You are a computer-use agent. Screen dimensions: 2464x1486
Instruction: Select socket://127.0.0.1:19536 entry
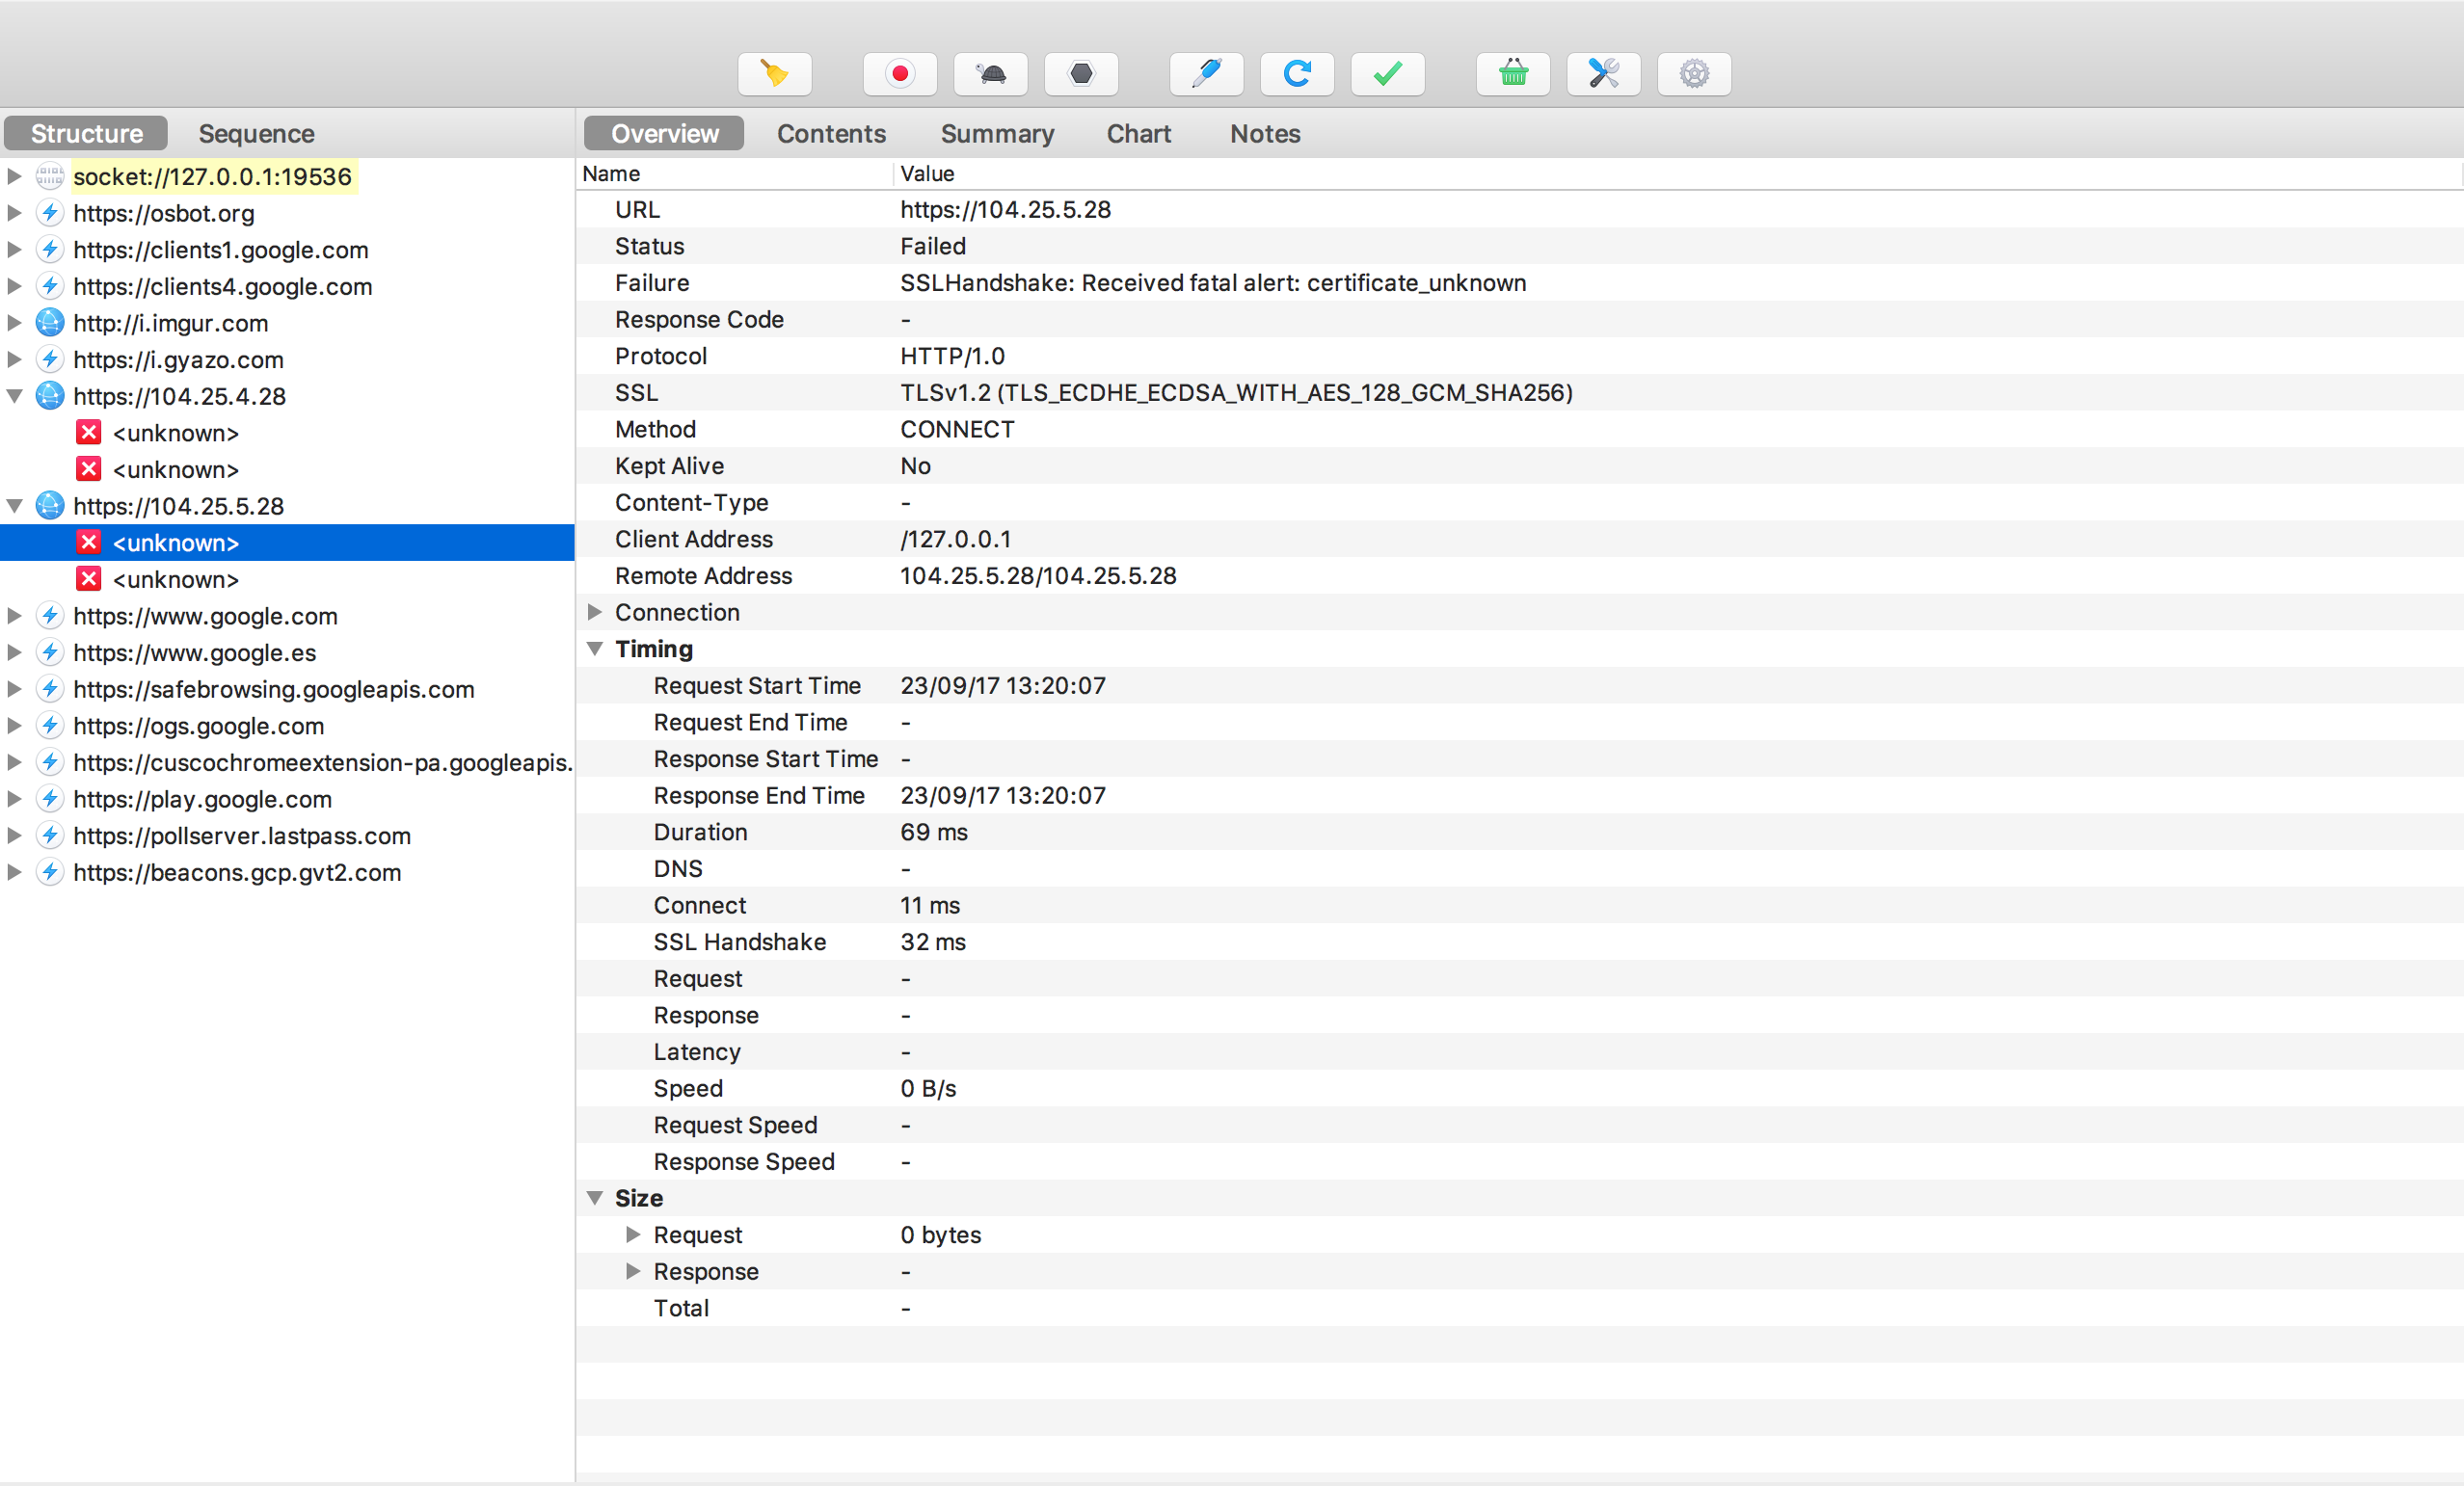212,177
